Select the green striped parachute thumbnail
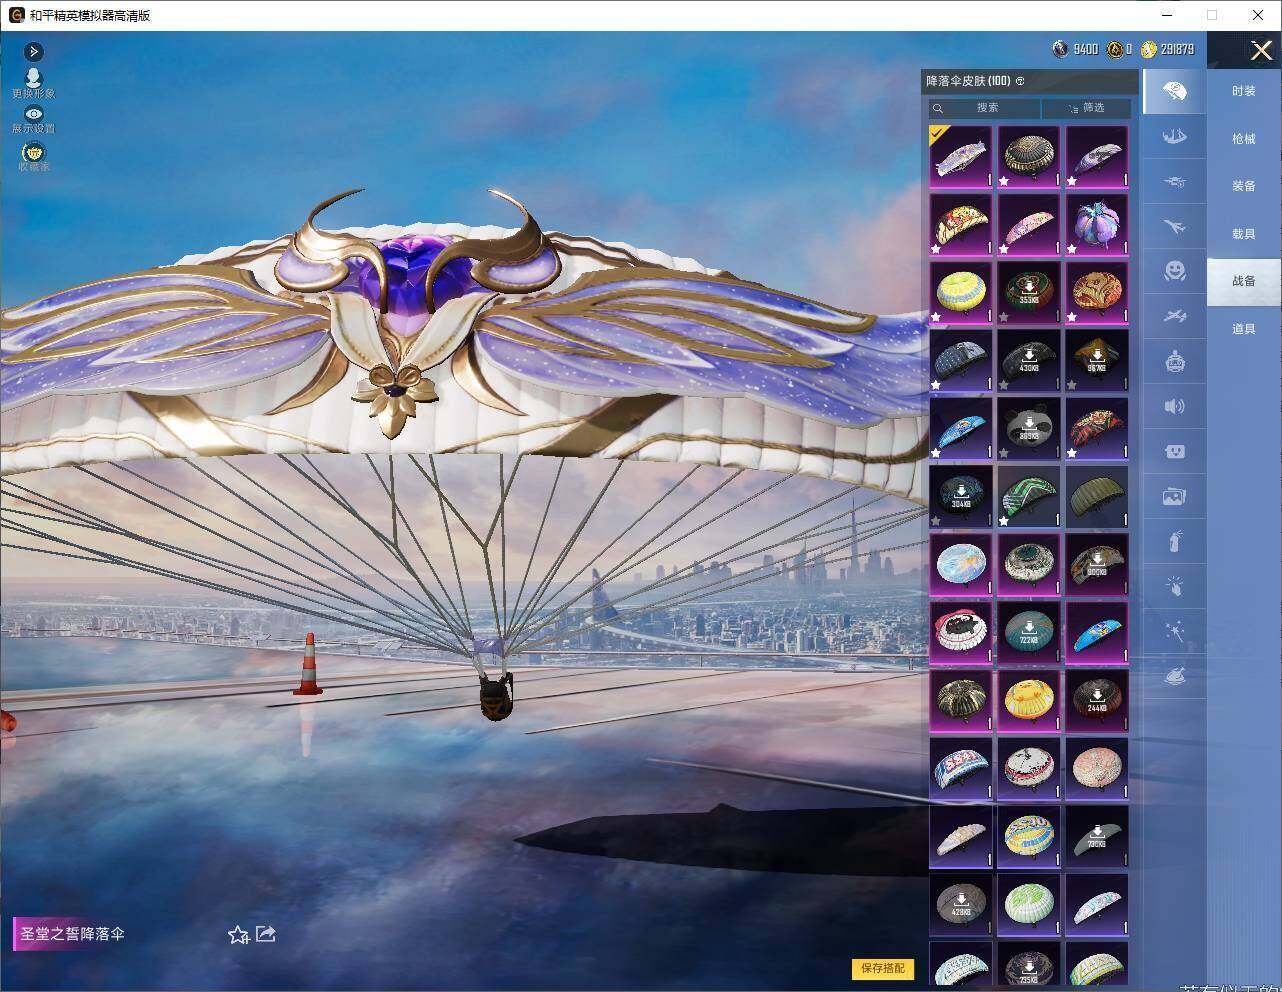This screenshot has width=1282, height=992. [1029, 496]
